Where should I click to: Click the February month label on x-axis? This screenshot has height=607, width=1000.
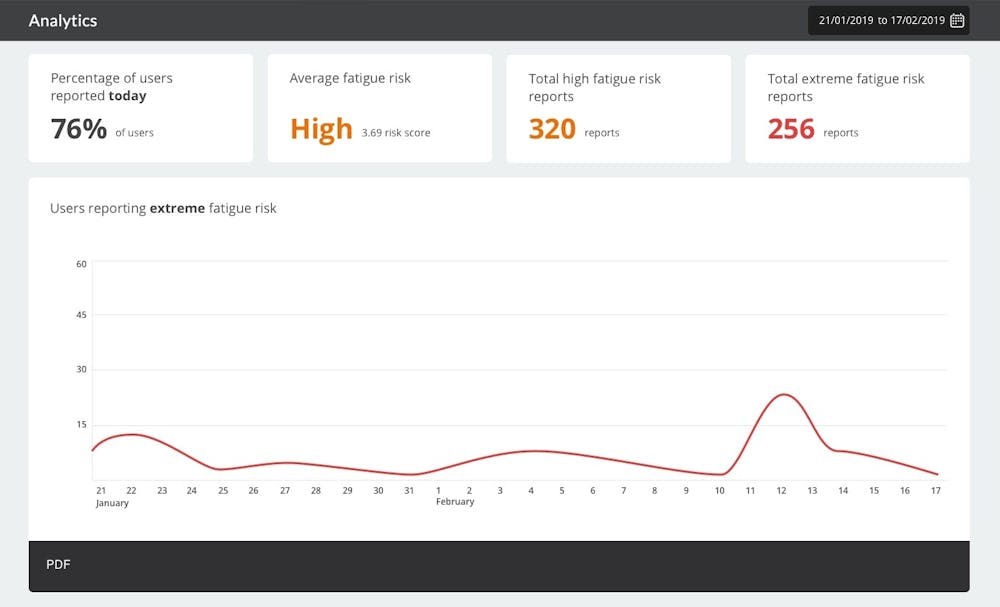(455, 502)
